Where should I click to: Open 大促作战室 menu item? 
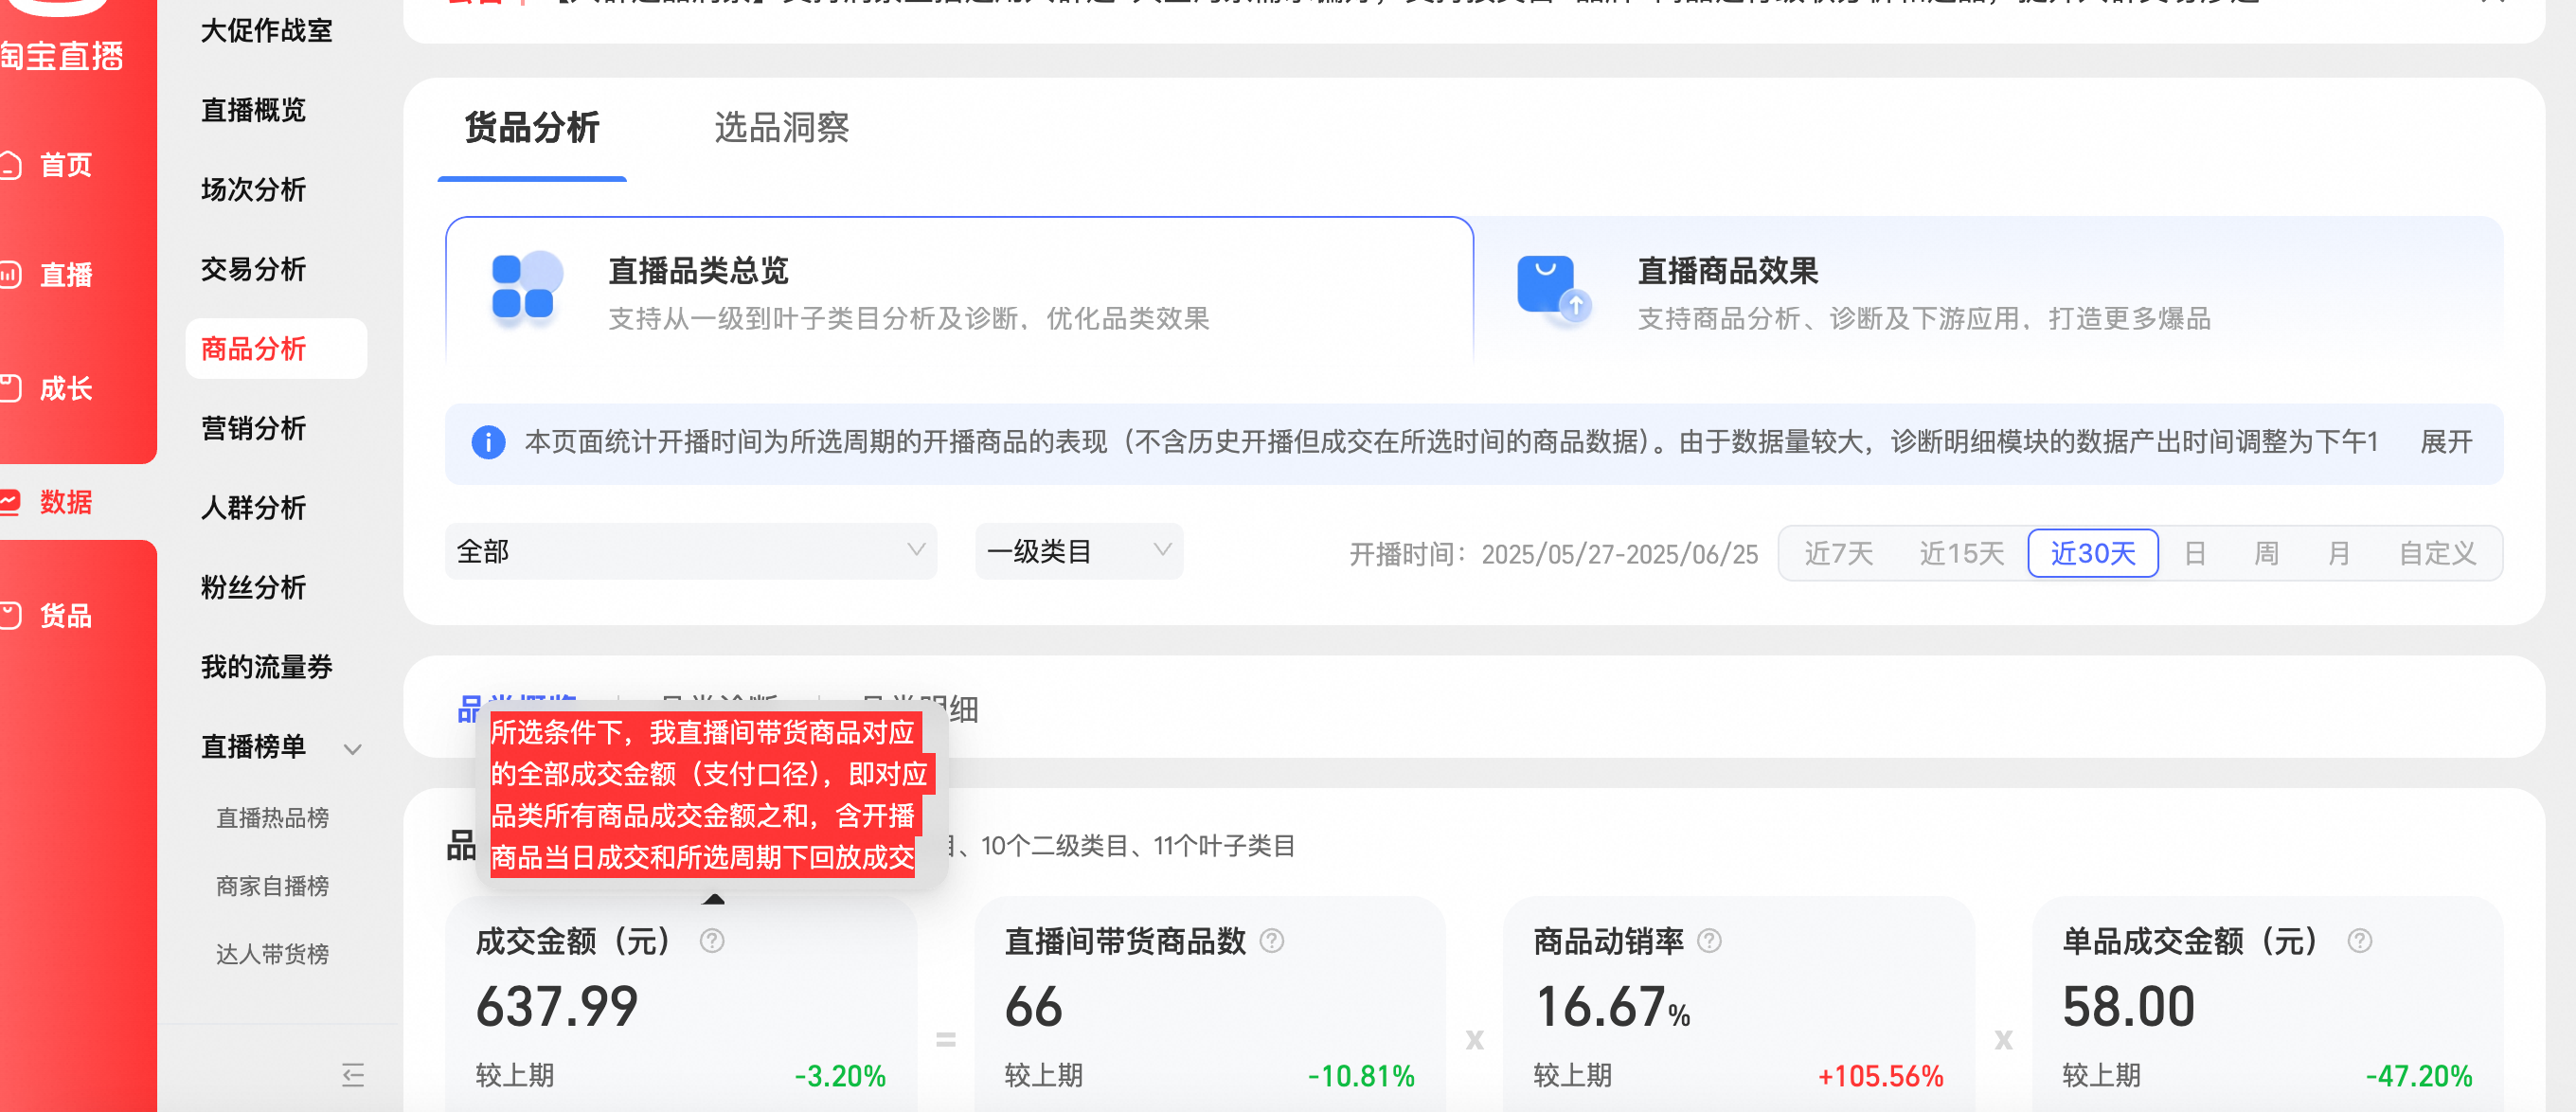pyautogui.click(x=267, y=31)
